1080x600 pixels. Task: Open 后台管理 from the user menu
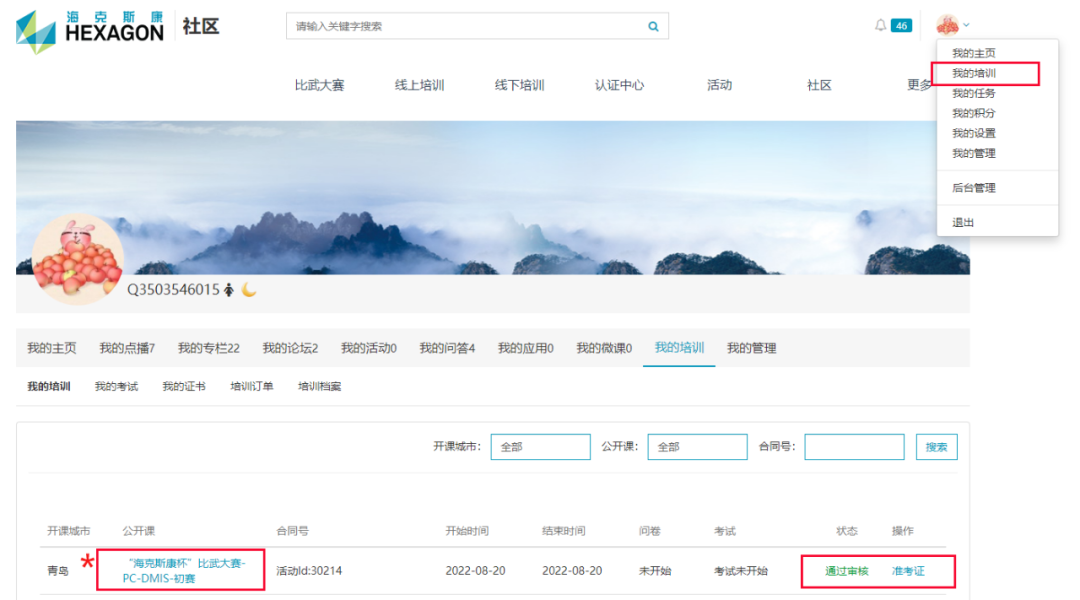click(973, 188)
